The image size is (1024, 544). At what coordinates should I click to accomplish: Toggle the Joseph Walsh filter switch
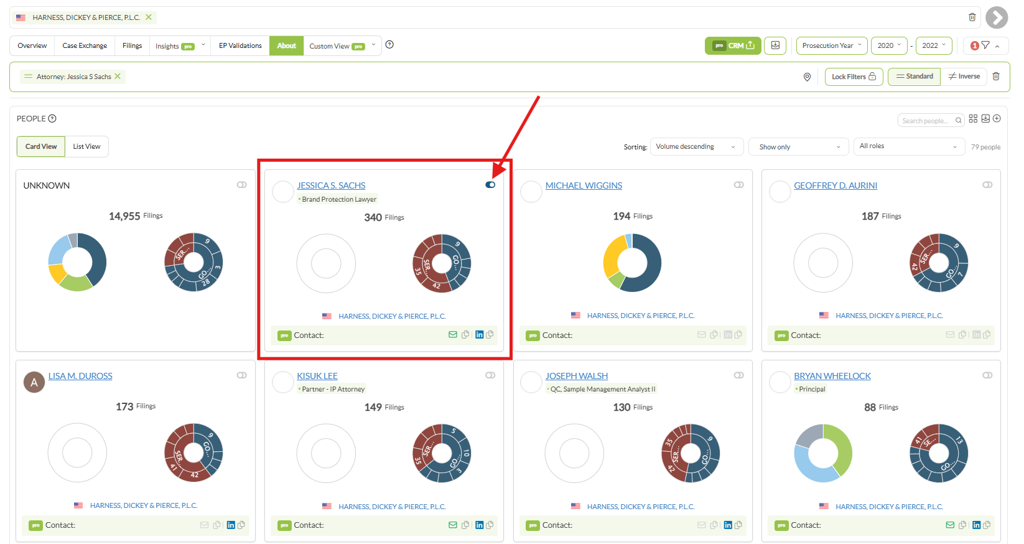click(739, 376)
